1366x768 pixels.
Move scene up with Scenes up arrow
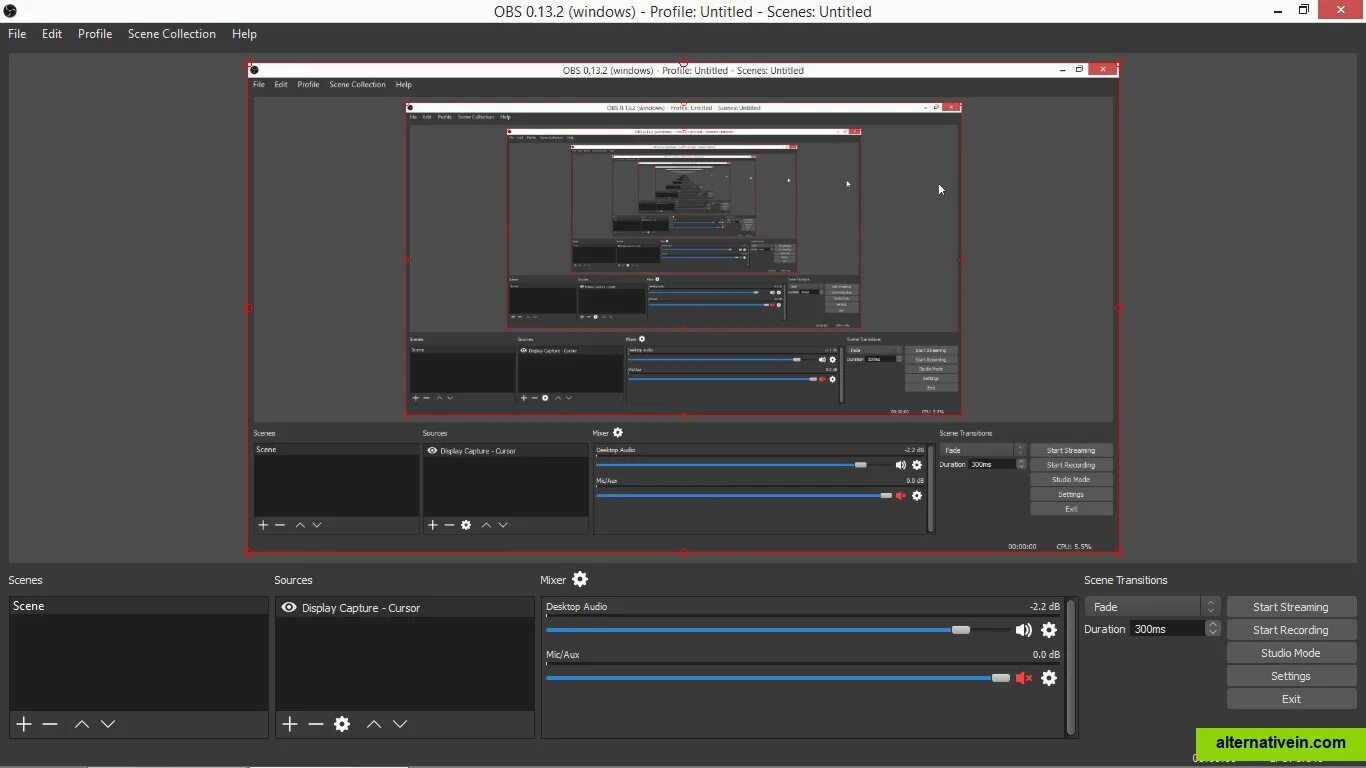(82, 724)
